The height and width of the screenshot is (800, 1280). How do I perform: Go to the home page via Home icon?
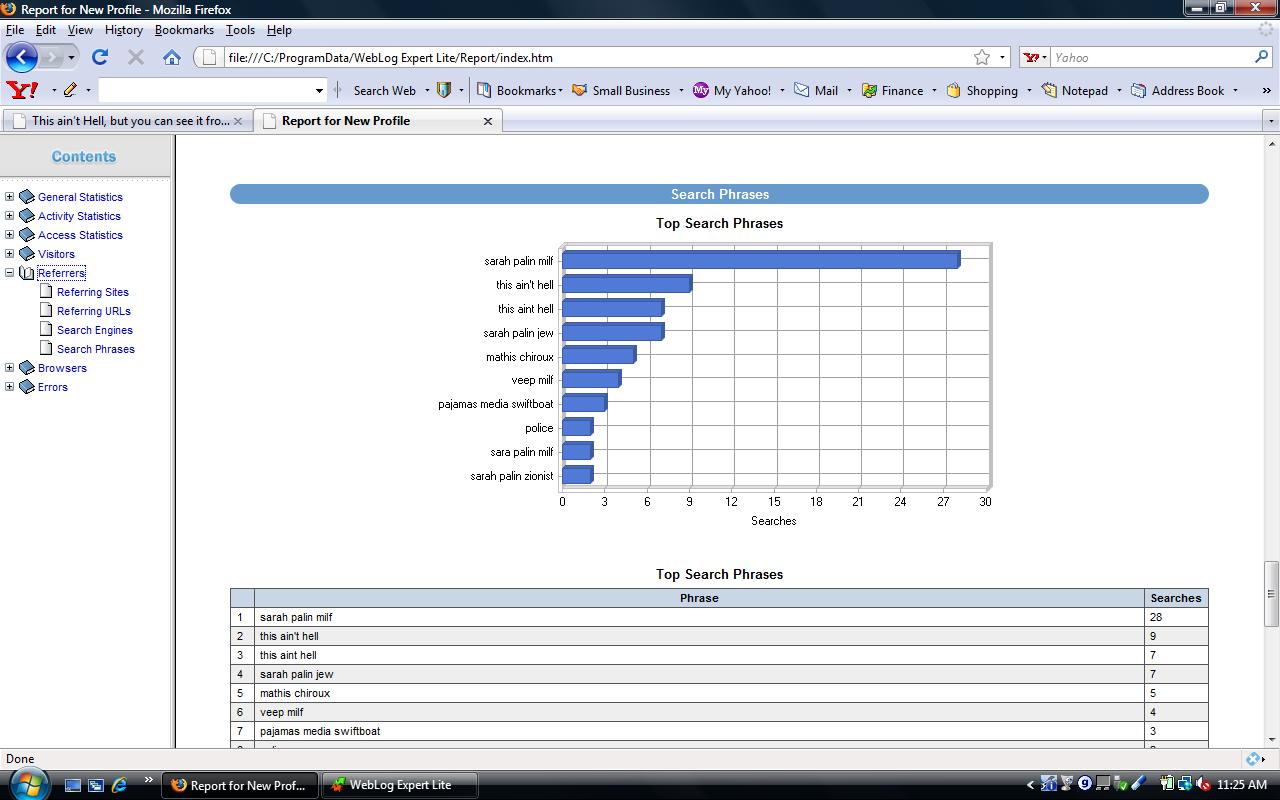172,57
